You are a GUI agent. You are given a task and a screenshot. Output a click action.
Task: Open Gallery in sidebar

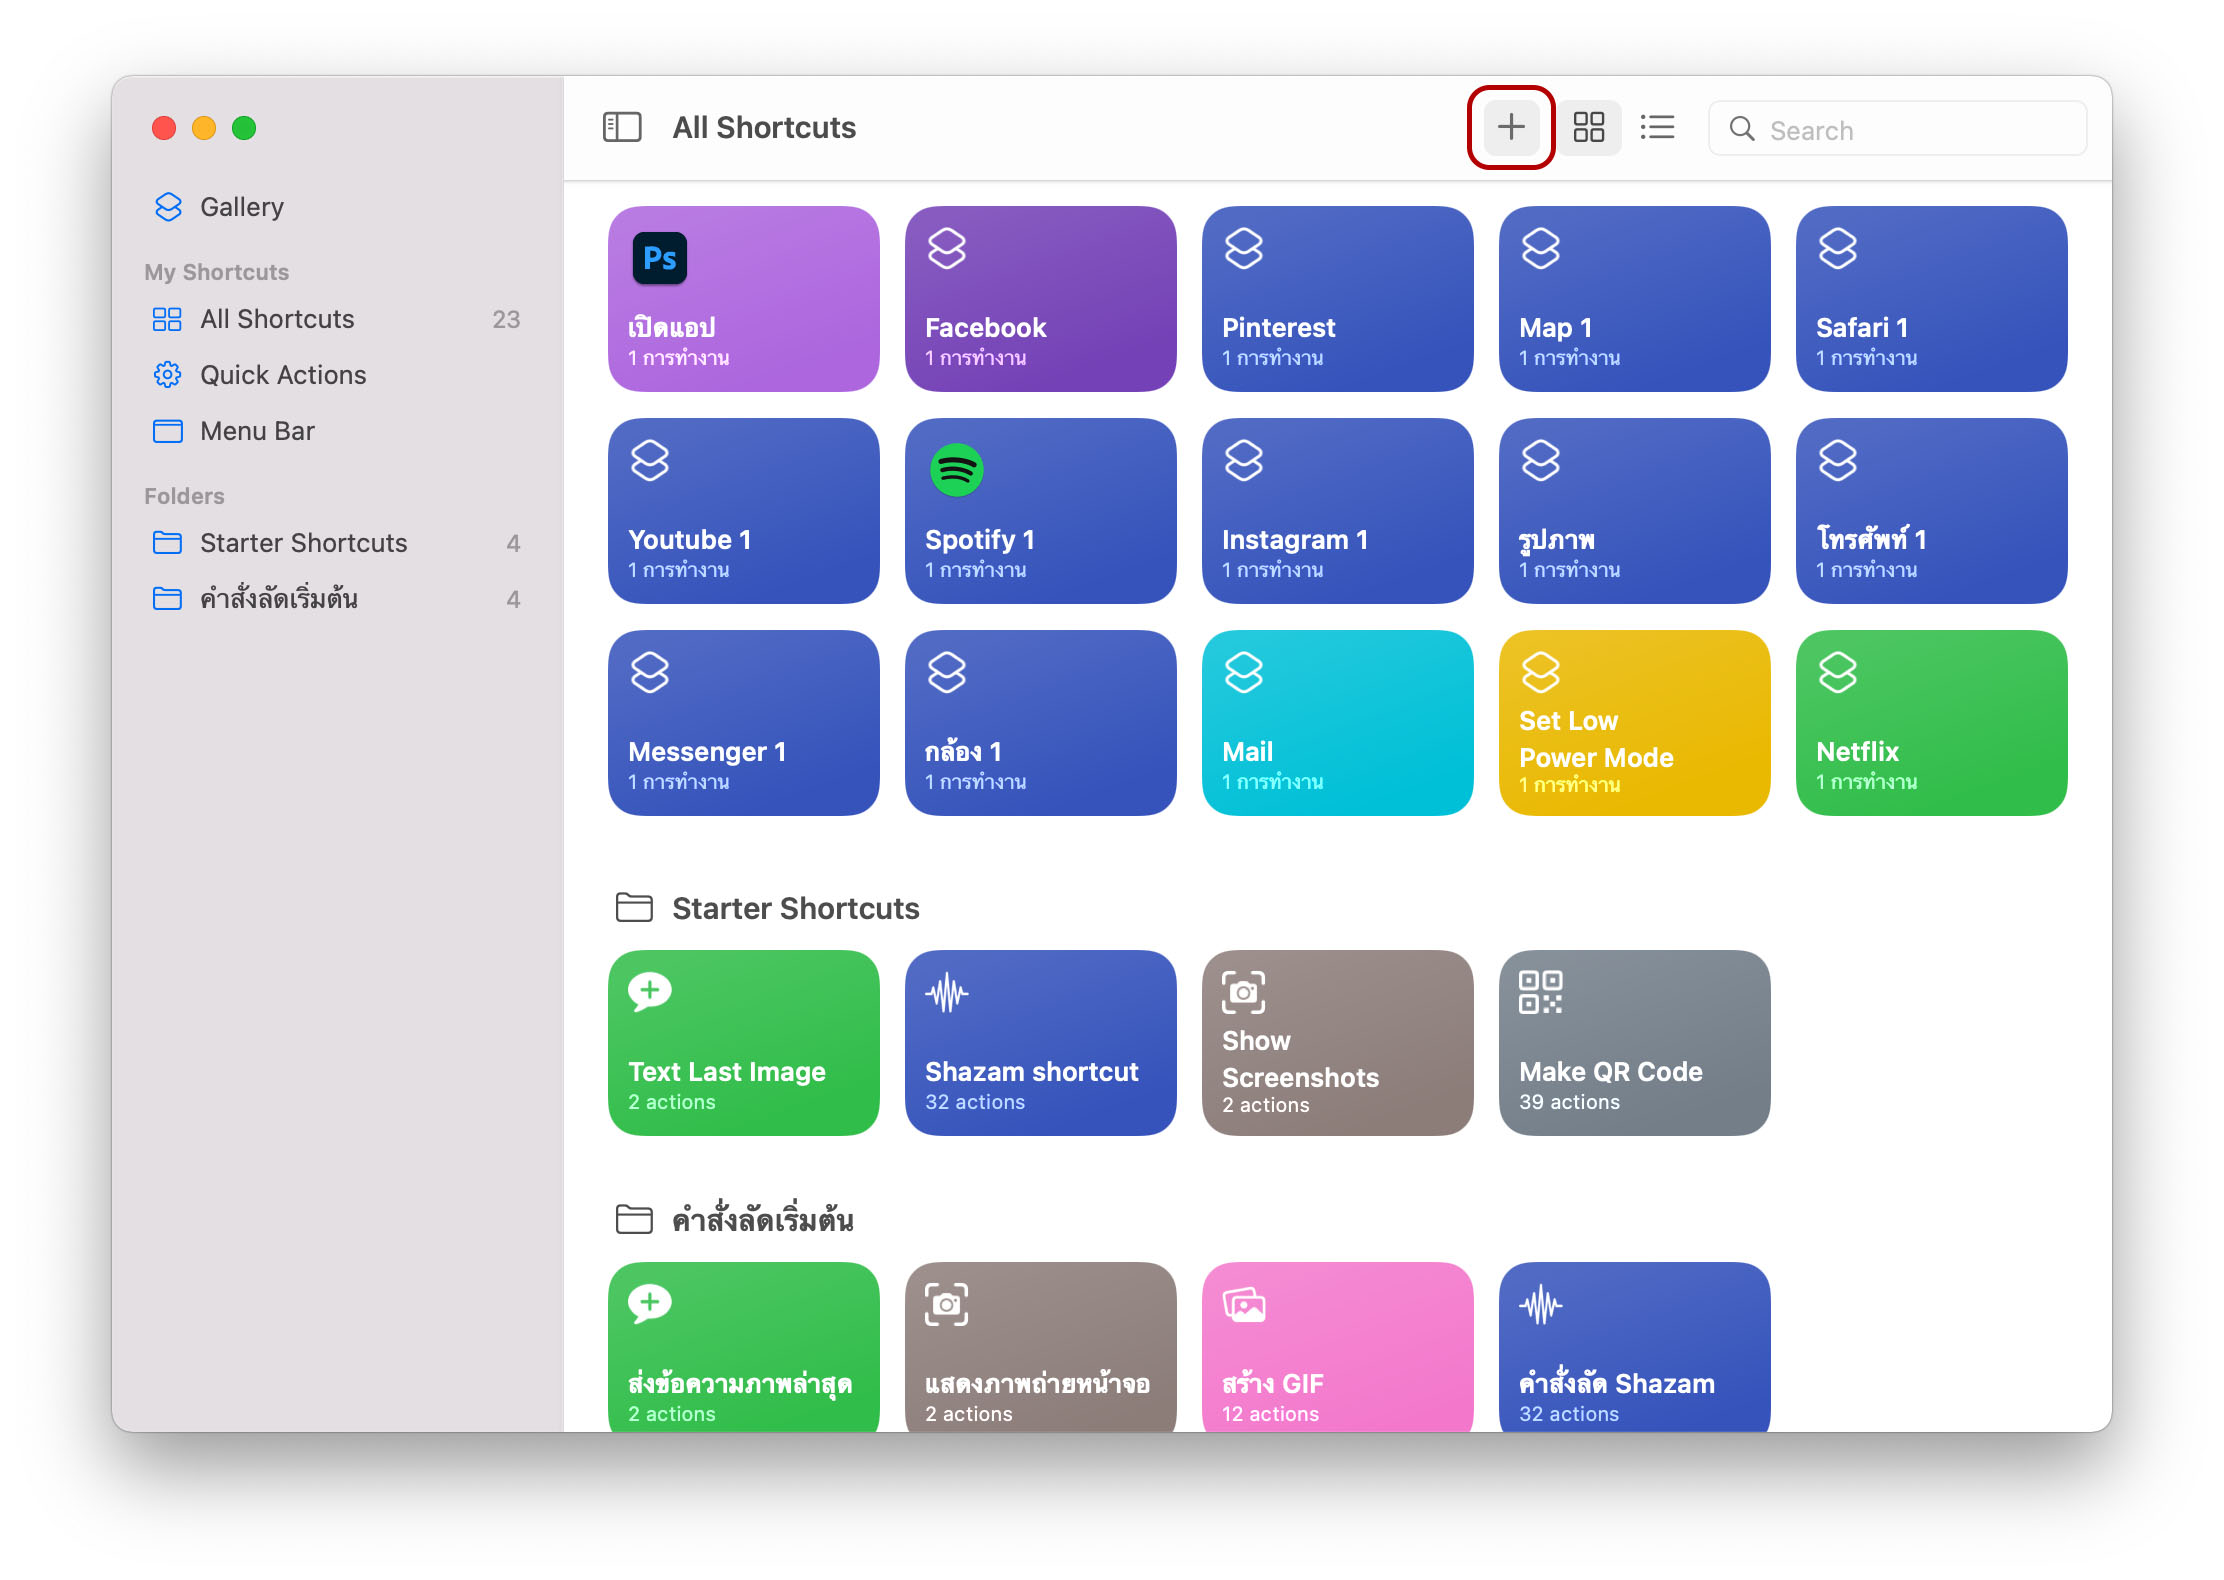241,207
